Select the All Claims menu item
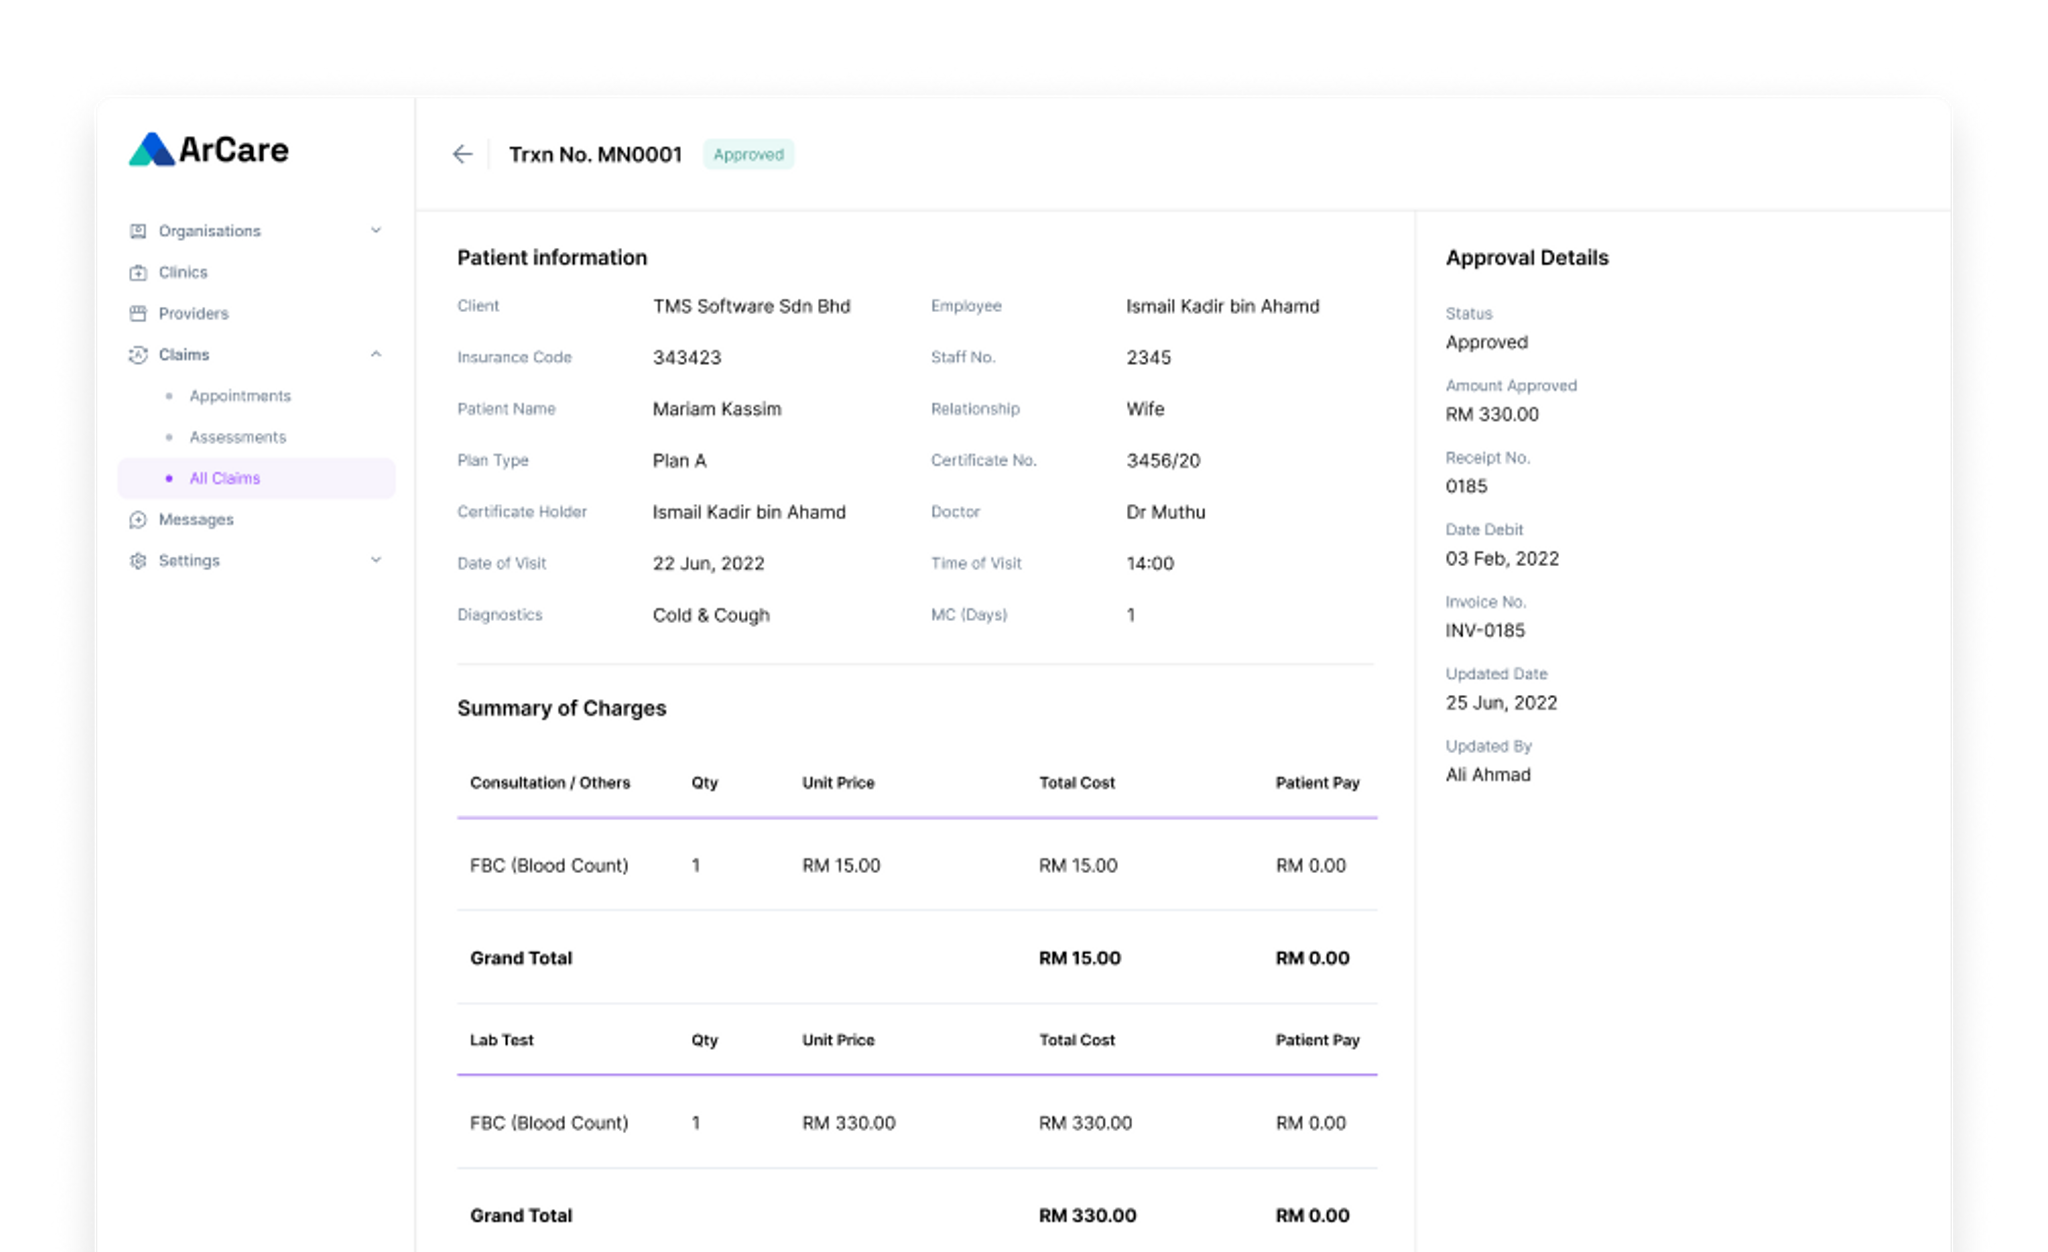Viewport: 2048px width, 1252px height. point(225,478)
